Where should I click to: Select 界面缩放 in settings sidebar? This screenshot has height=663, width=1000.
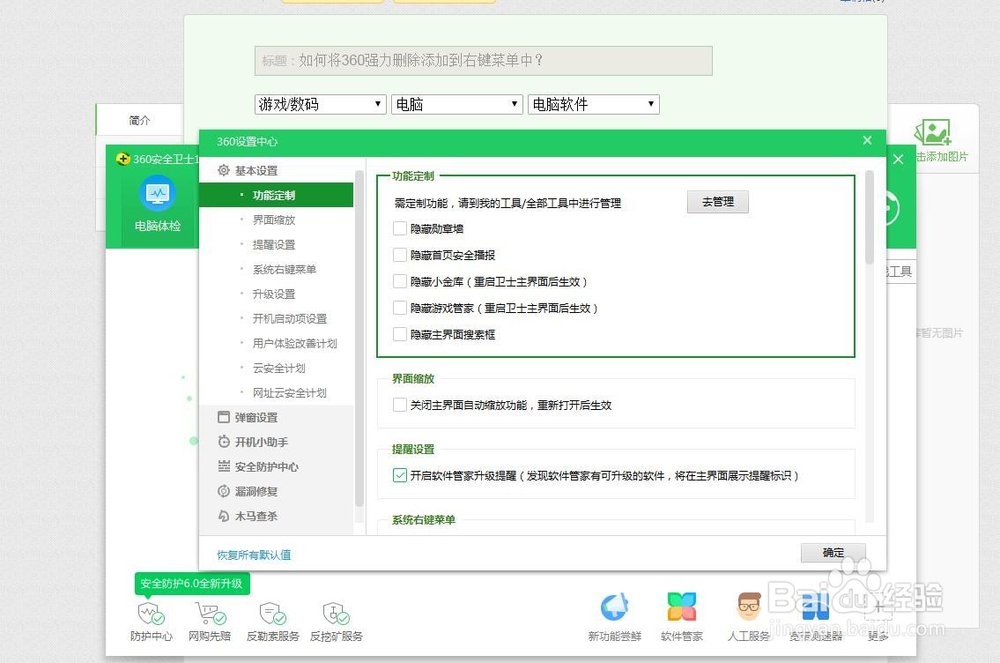pyautogui.click(x=276, y=220)
